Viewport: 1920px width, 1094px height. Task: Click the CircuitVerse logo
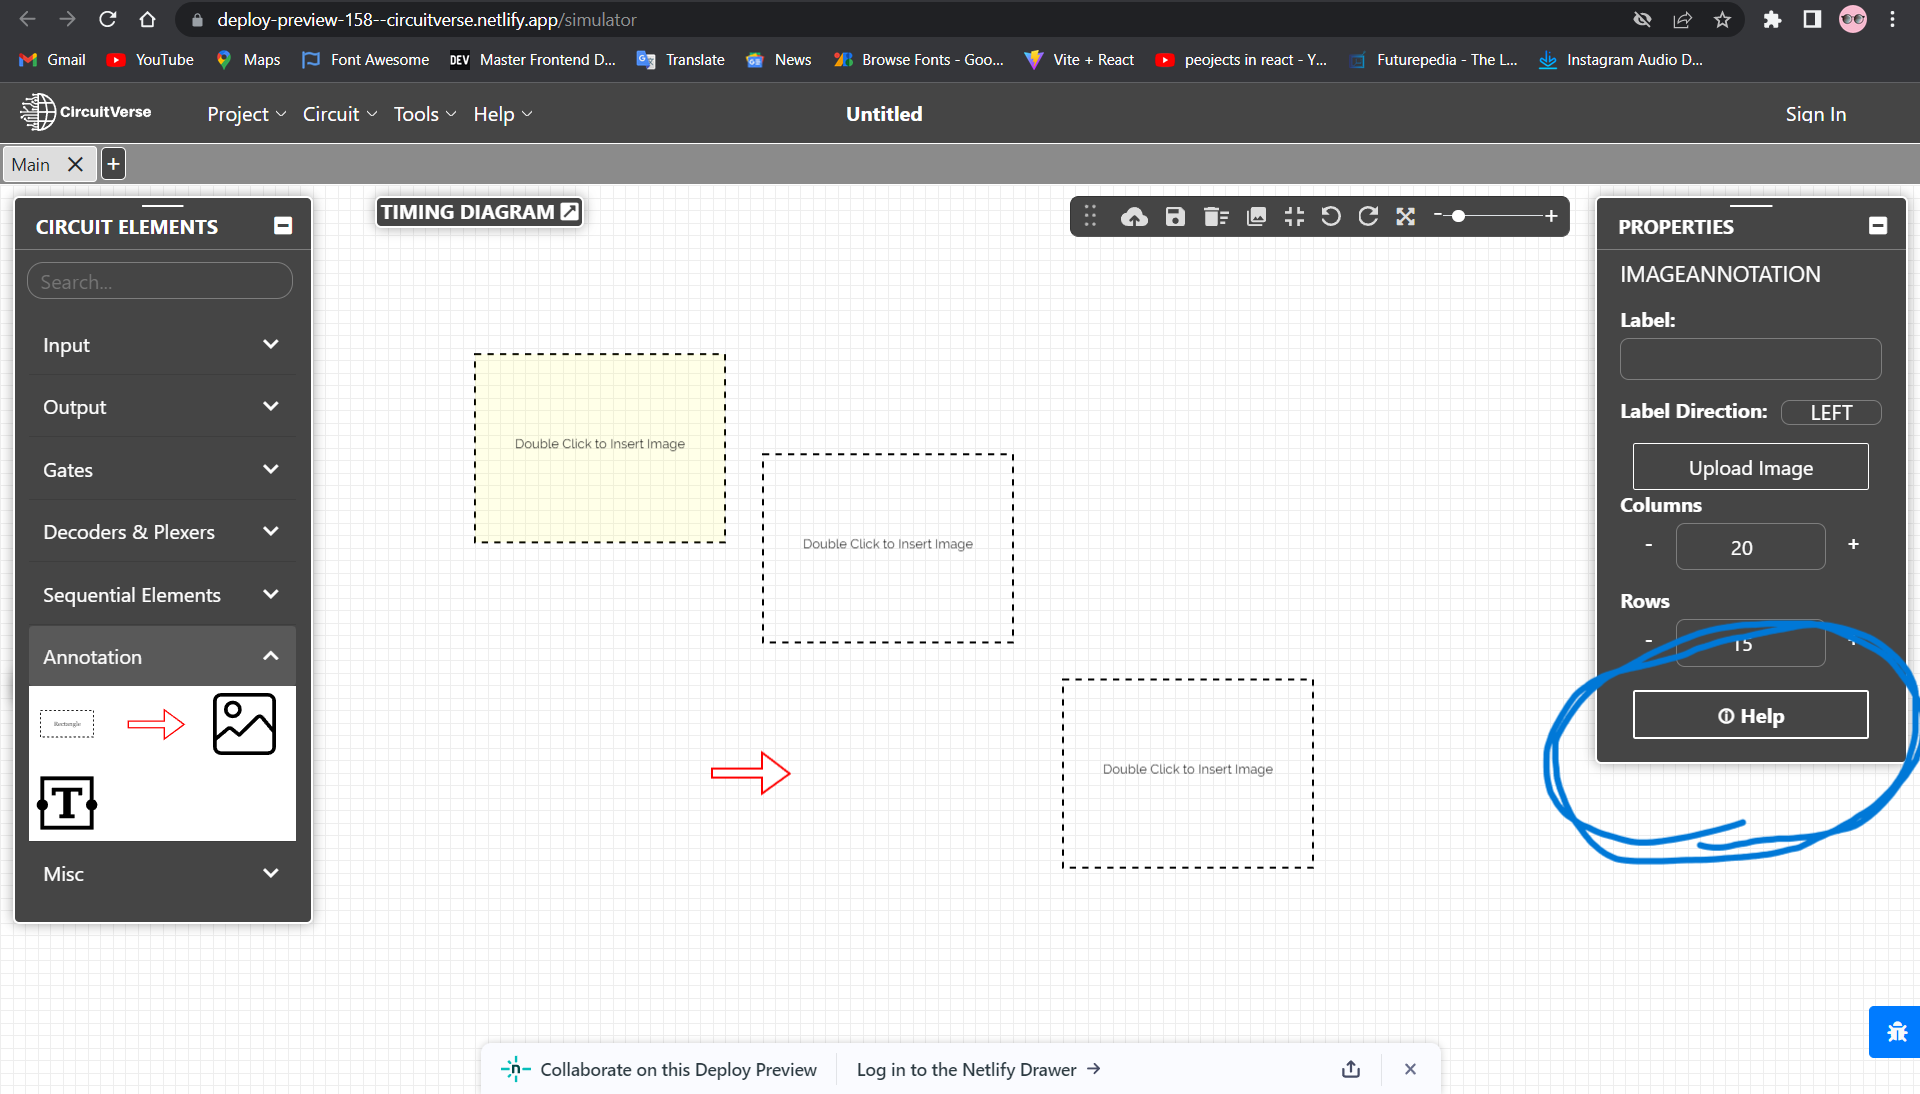point(86,112)
